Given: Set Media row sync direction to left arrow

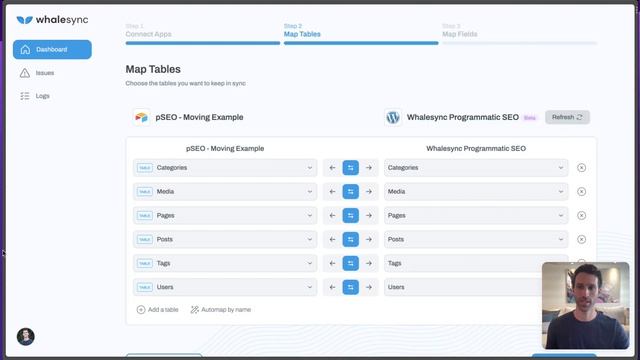Looking at the screenshot, I should pos(332,191).
